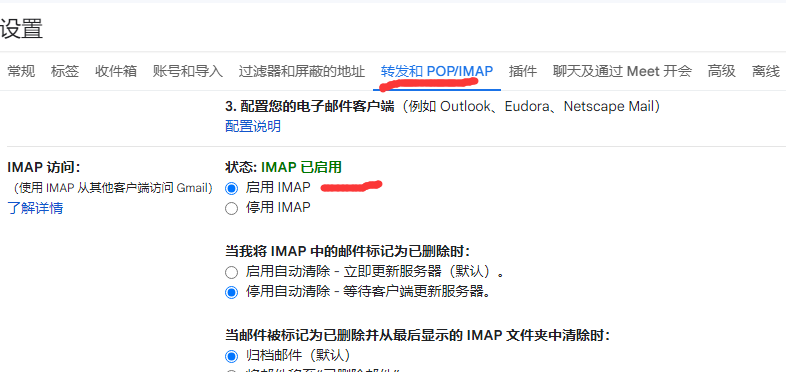Open the 常规 settings tab
The image size is (786, 372).
(x=21, y=71)
